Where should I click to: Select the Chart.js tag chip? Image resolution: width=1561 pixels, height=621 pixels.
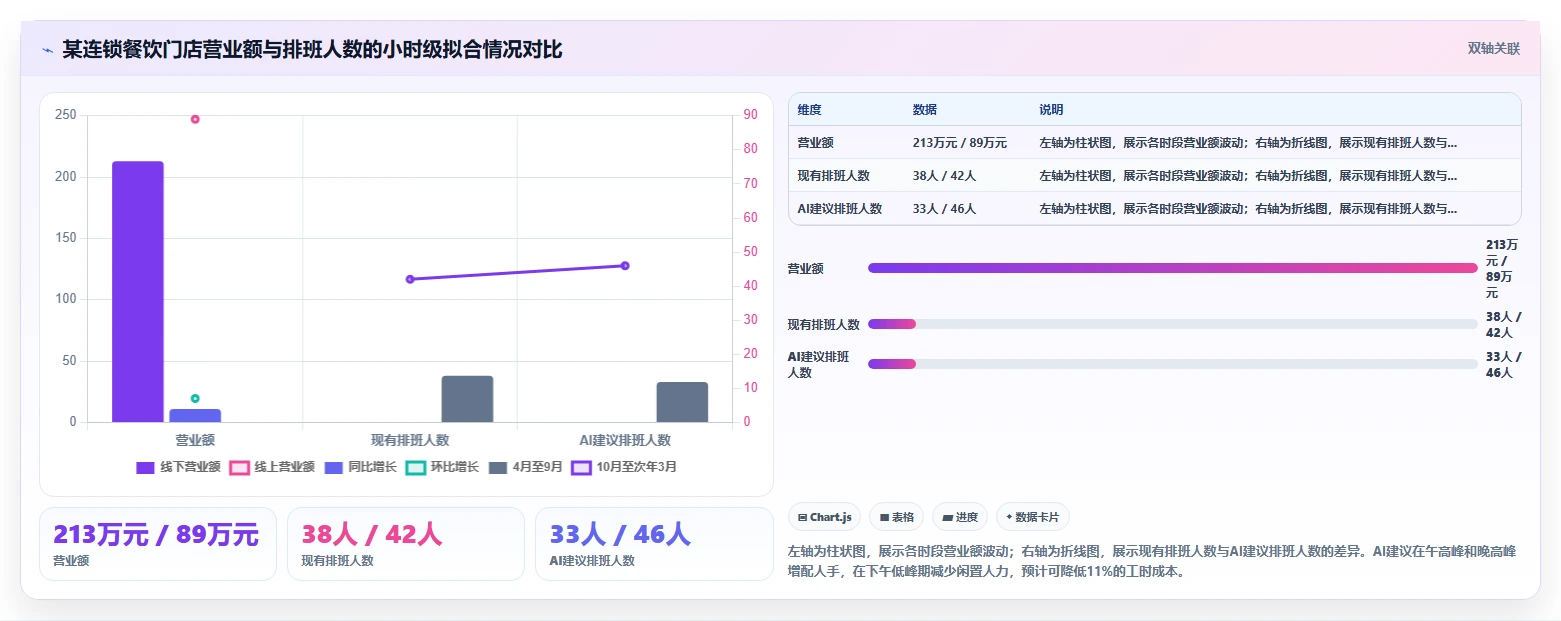pos(824,517)
